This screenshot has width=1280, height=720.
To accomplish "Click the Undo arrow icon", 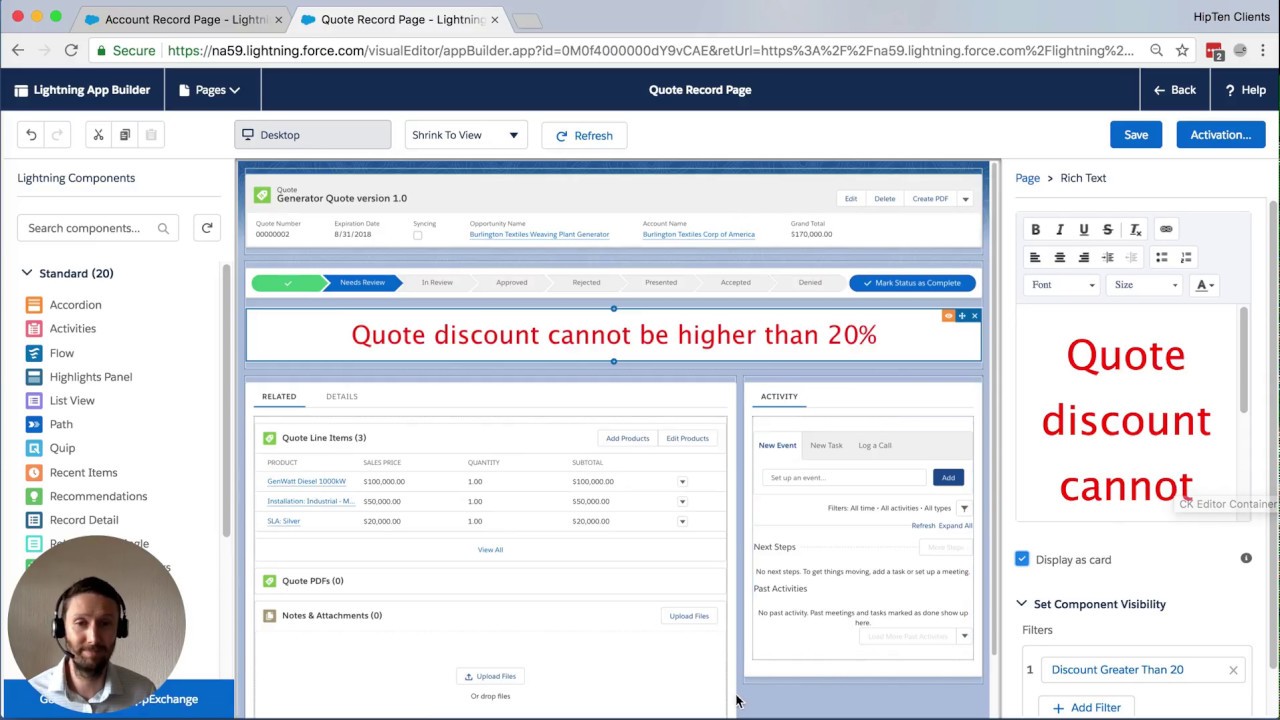I will 31,135.
